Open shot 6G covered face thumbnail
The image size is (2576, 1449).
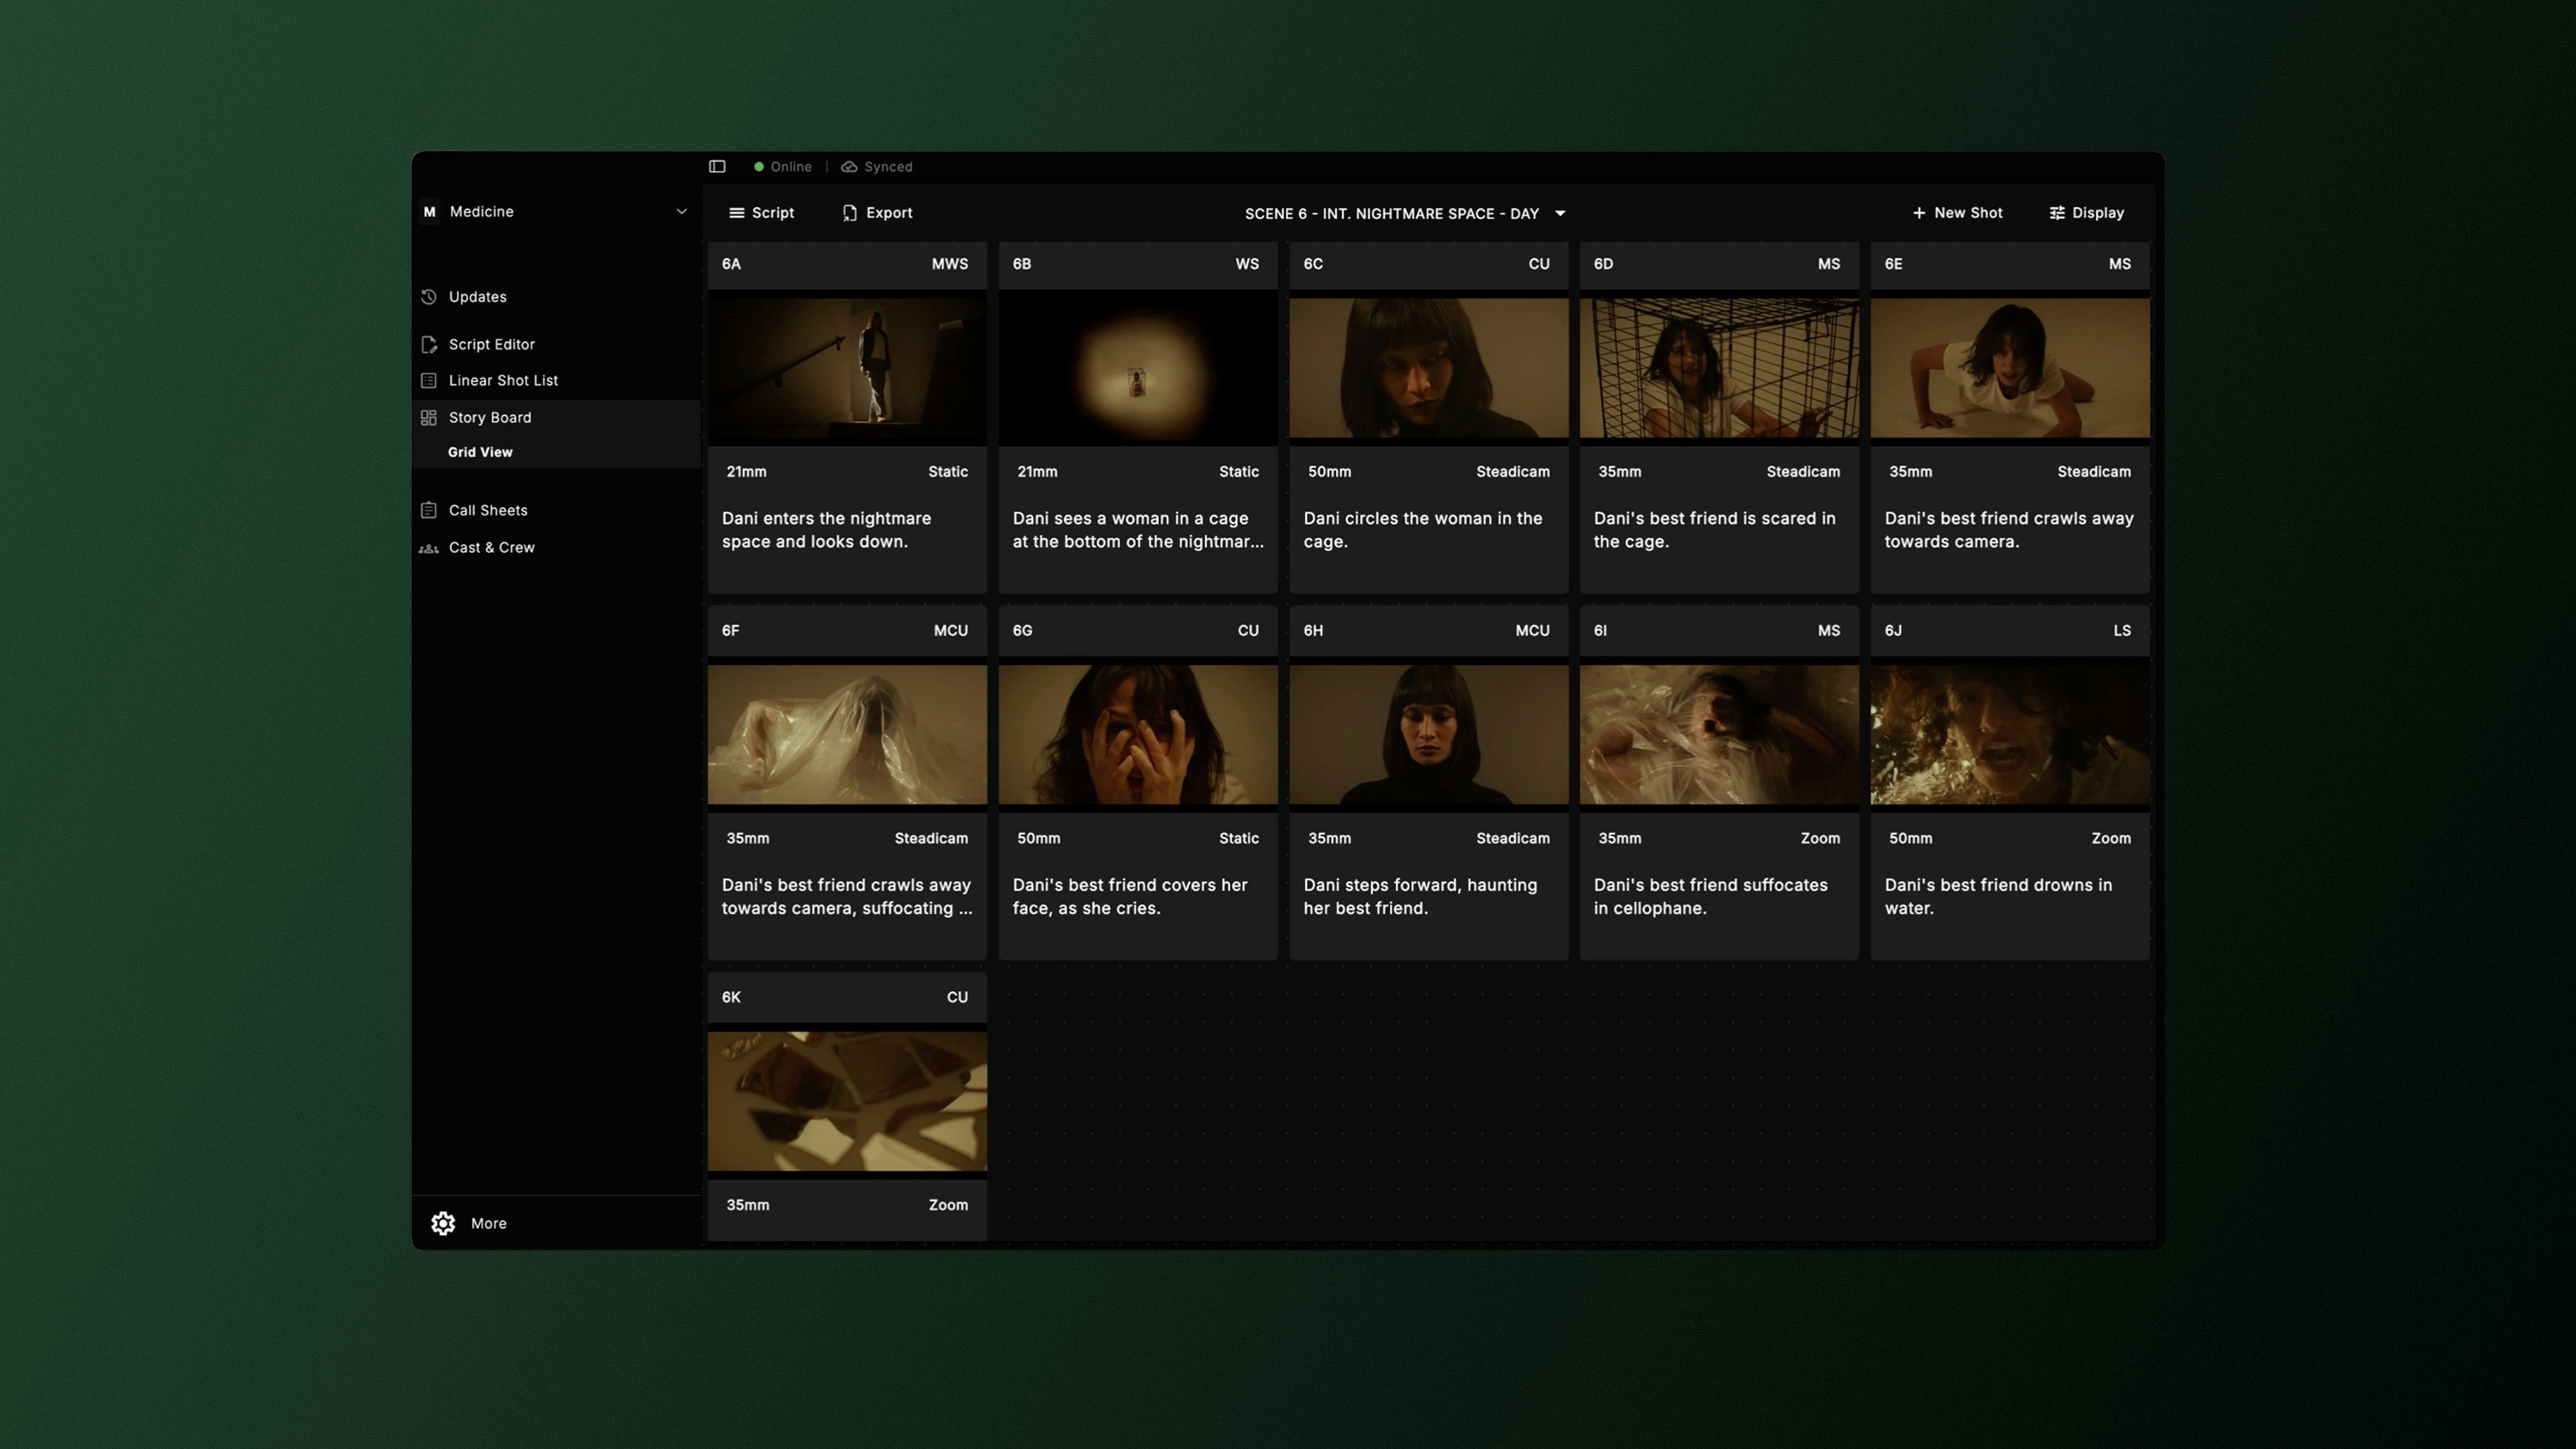[x=1138, y=735]
